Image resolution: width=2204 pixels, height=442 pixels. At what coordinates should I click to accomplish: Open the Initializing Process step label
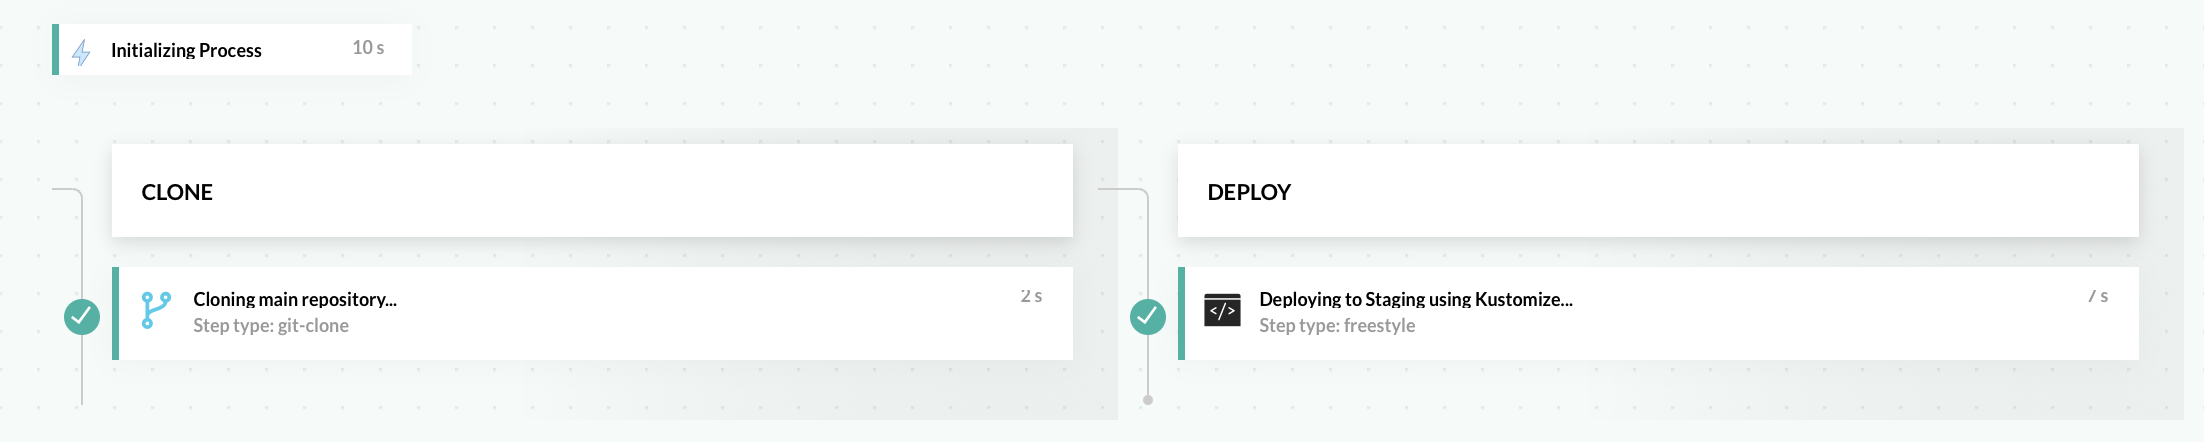coord(186,51)
